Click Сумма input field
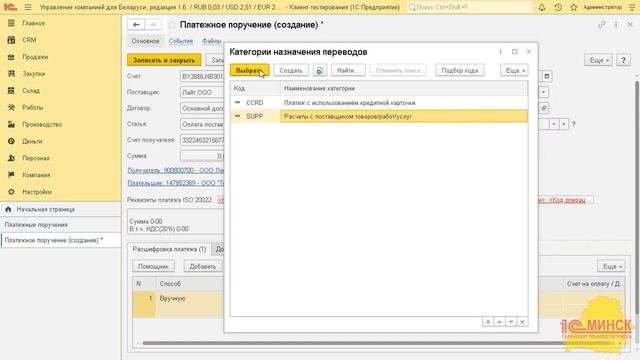The image size is (640, 360). point(202,156)
